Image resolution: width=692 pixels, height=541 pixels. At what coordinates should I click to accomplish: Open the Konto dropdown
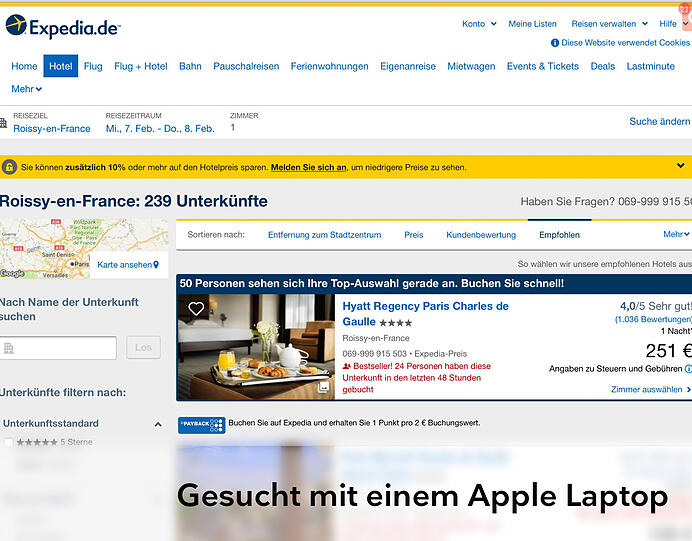pyautogui.click(x=479, y=24)
